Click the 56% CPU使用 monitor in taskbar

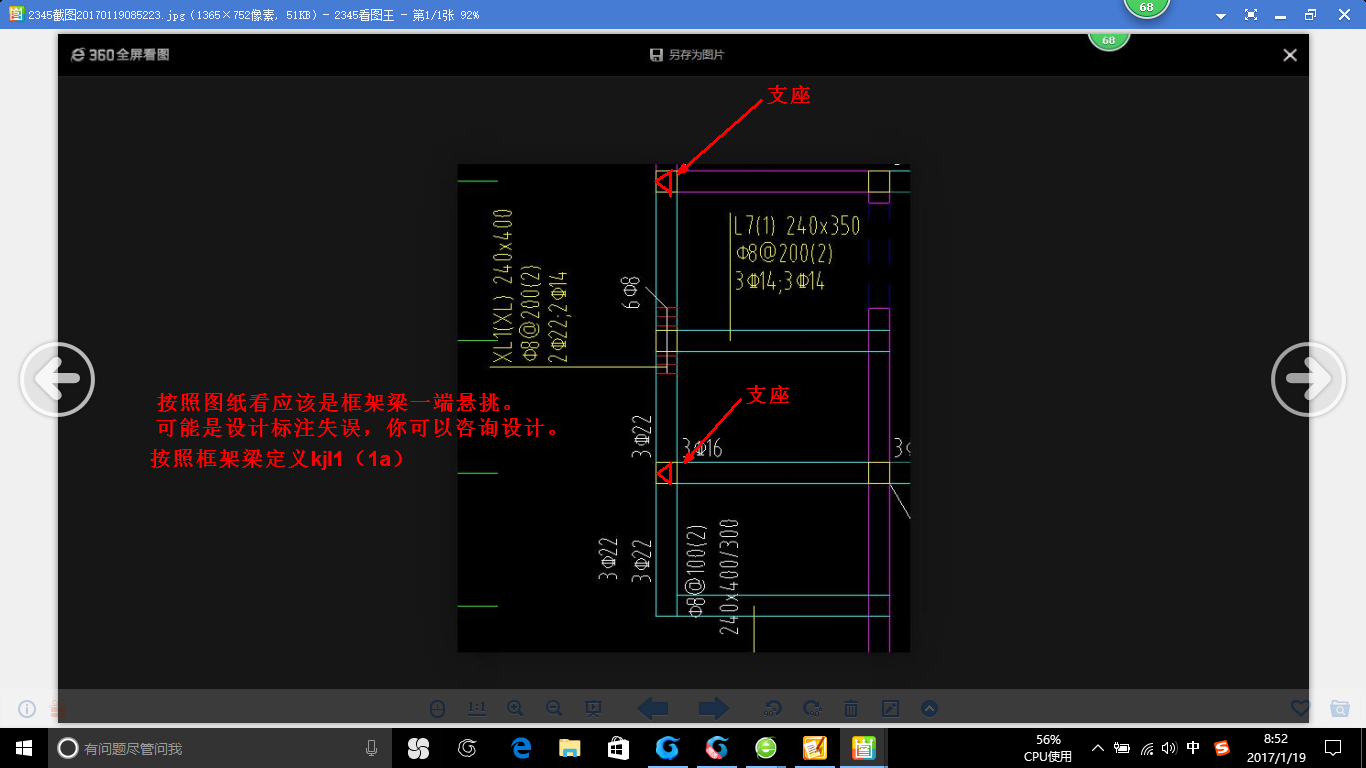(1048, 748)
